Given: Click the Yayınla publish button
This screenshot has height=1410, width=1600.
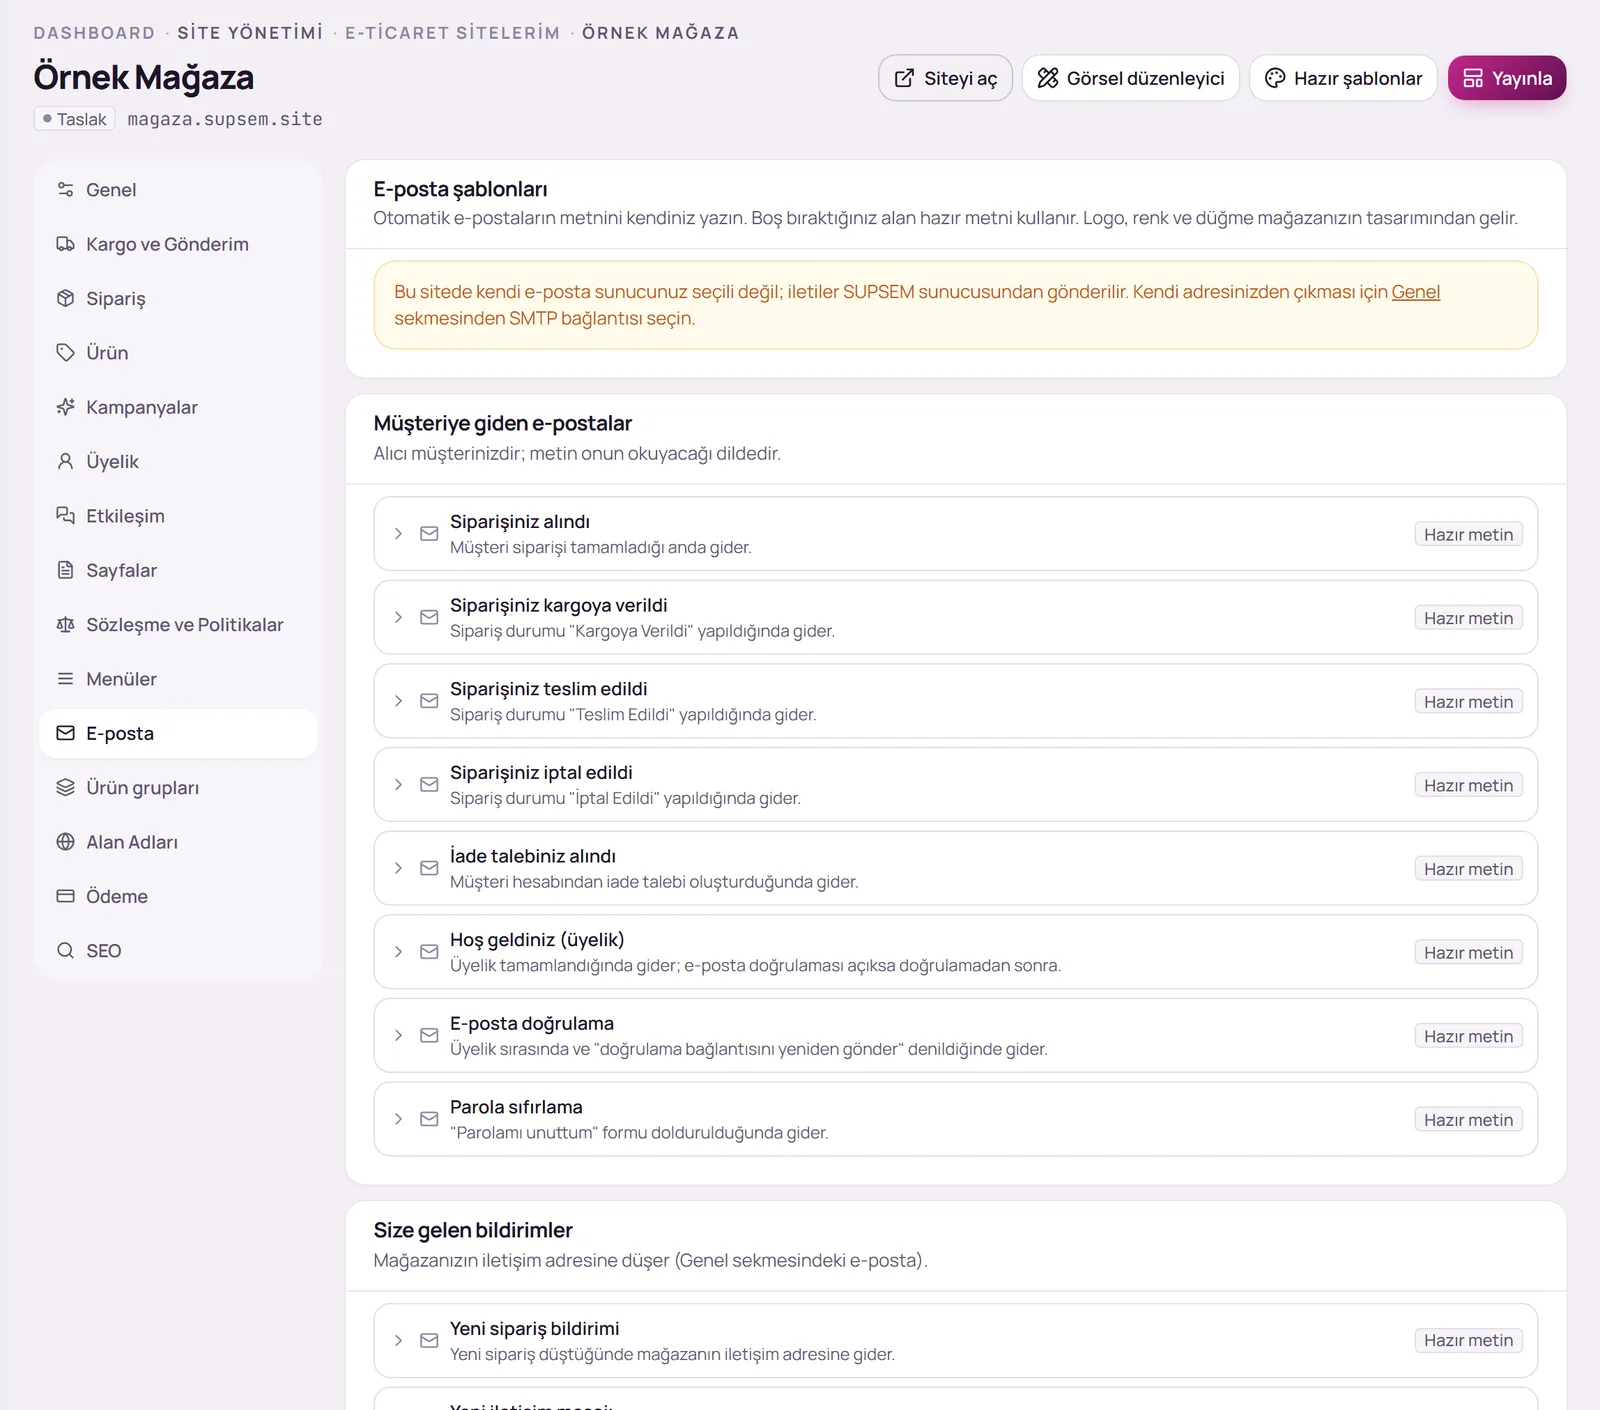Looking at the screenshot, I should coord(1507,78).
